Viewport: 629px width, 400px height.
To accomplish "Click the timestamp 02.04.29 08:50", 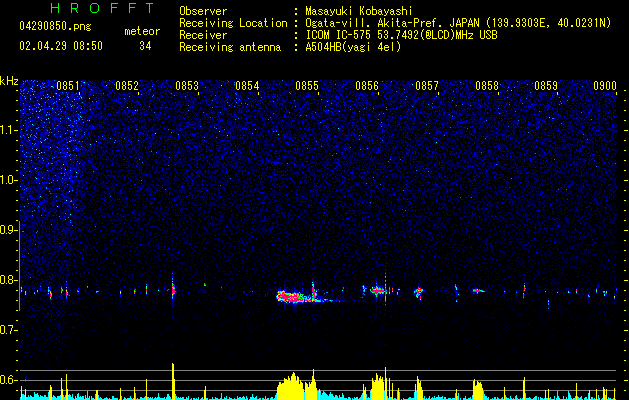I will click(x=61, y=46).
